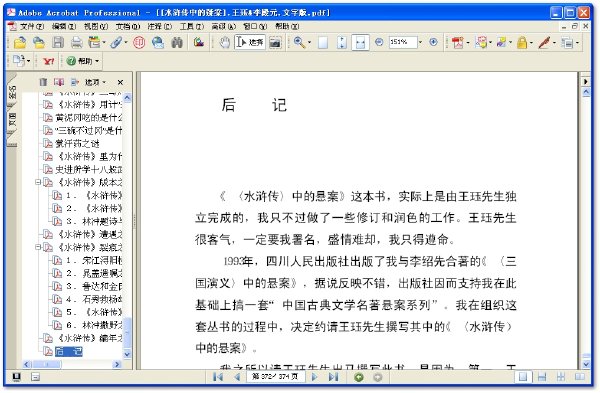Open the Secure padlock dropdown arrow
The image size is (600, 393).
(531, 42)
